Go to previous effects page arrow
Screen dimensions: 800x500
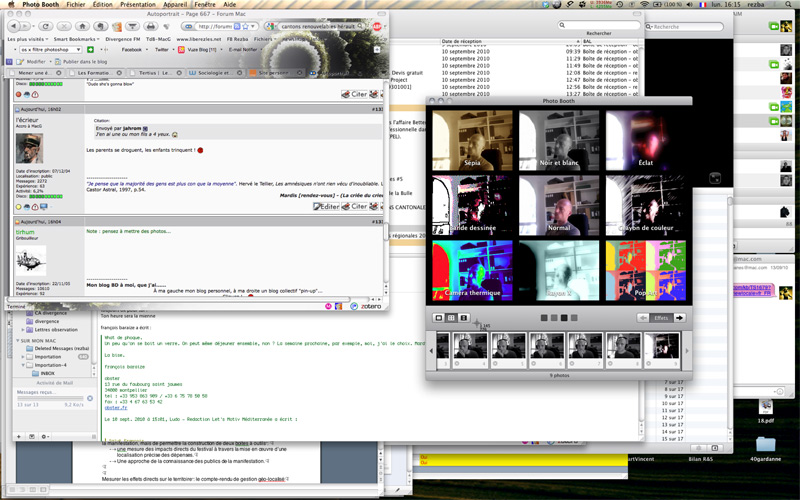(x=643, y=318)
